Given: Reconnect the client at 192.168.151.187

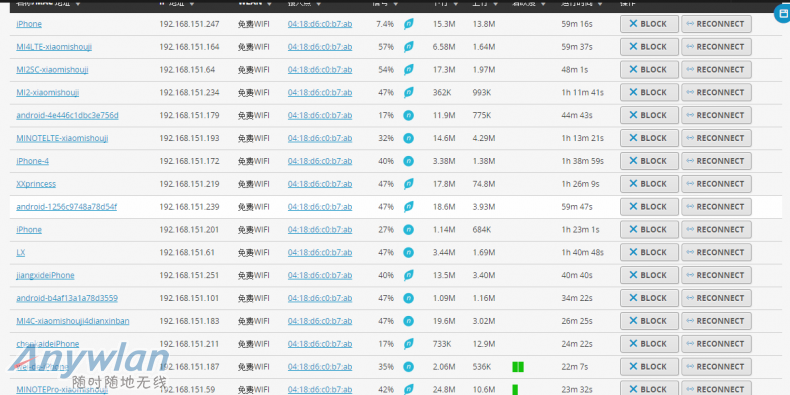Looking at the screenshot, I should pyautogui.click(x=716, y=367).
